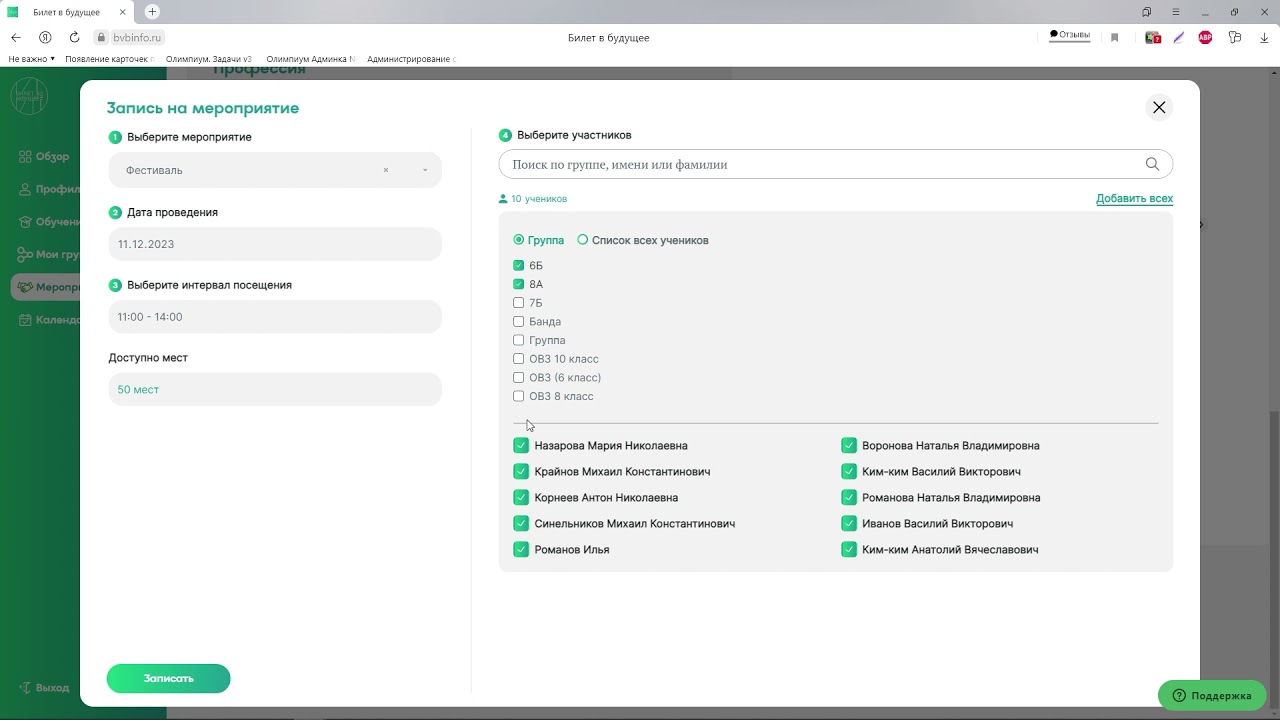Viewport: 1280px width, 720px height.
Task: Open a new browser tab
Action: click(x=152, y=12)
